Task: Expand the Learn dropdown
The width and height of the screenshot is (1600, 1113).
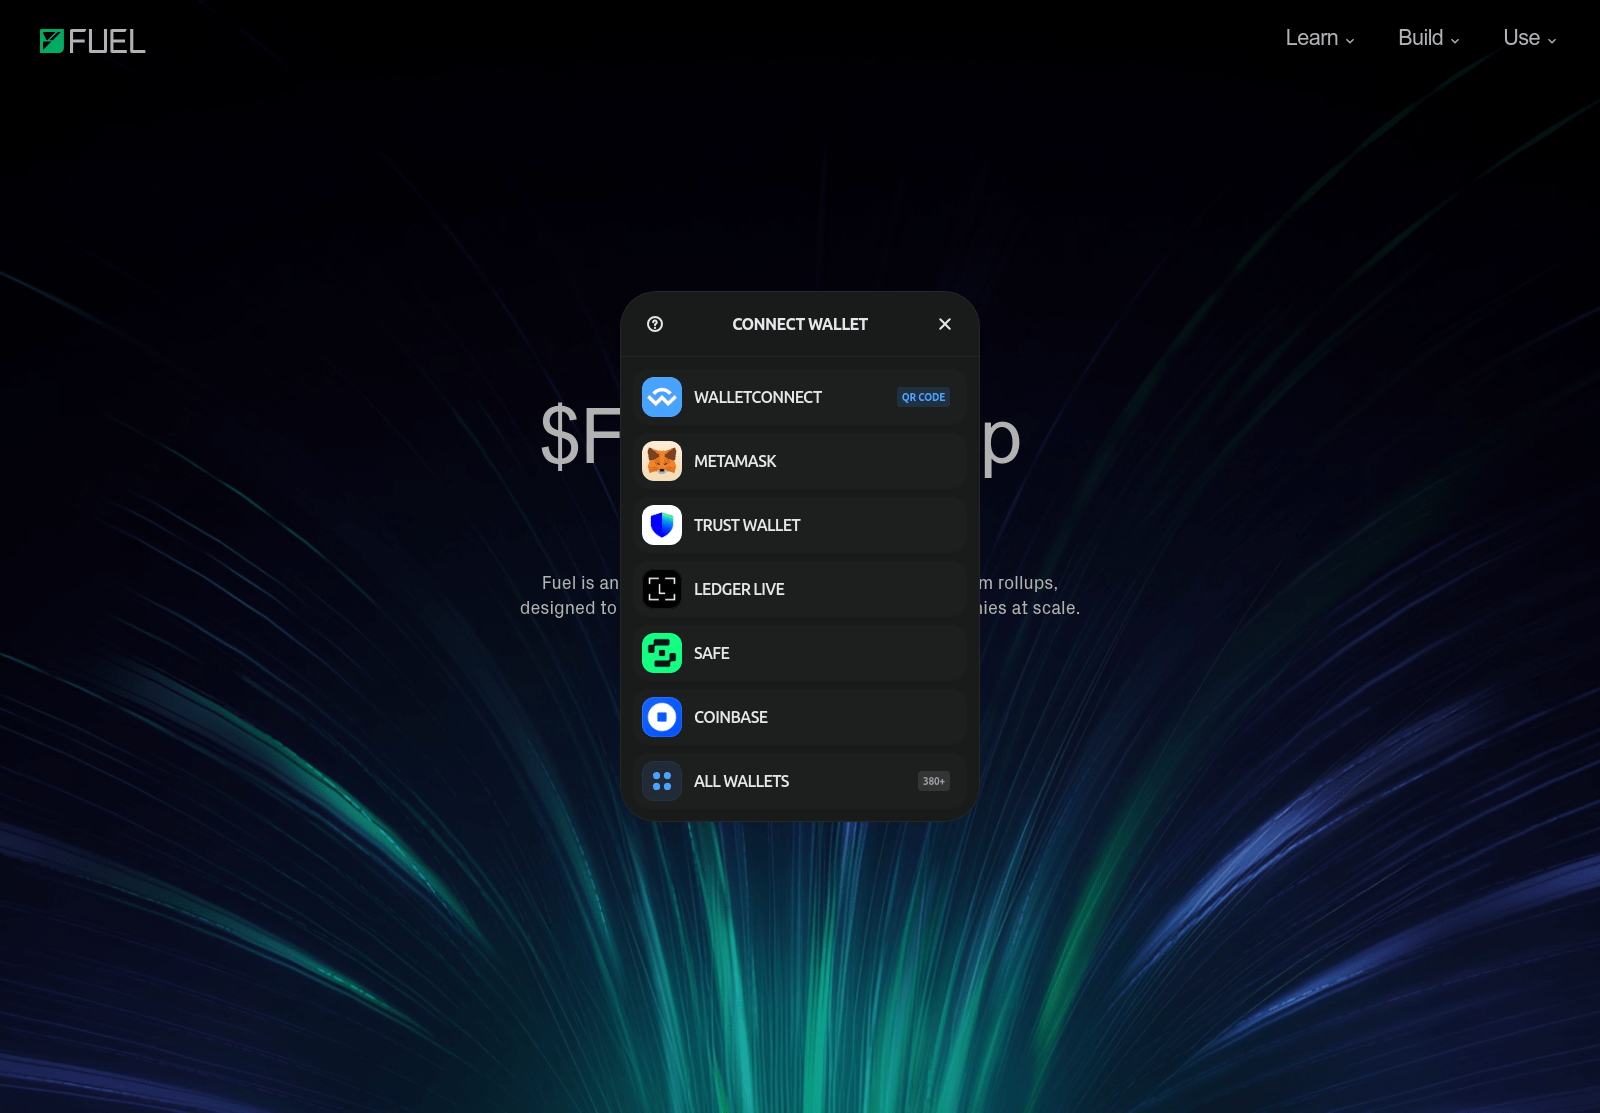Action: 1318,38
